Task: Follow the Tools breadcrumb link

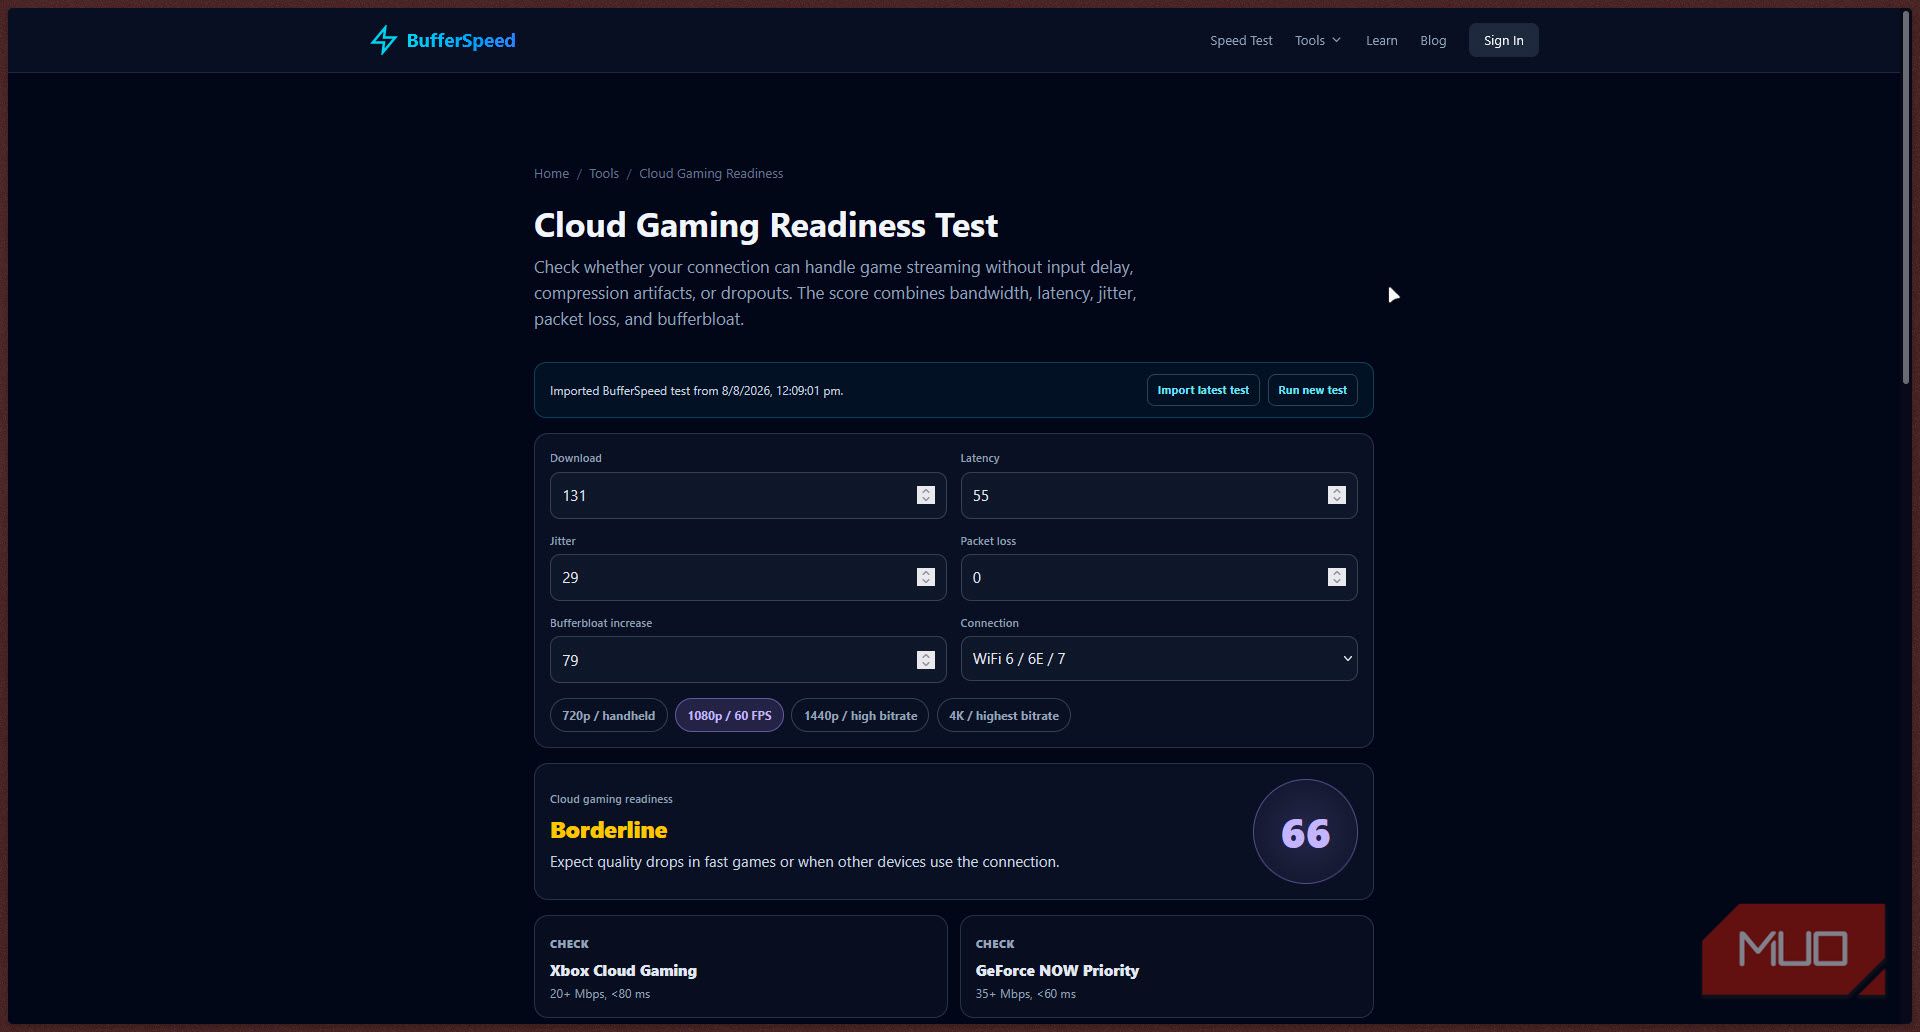Action: pos(603,173)
